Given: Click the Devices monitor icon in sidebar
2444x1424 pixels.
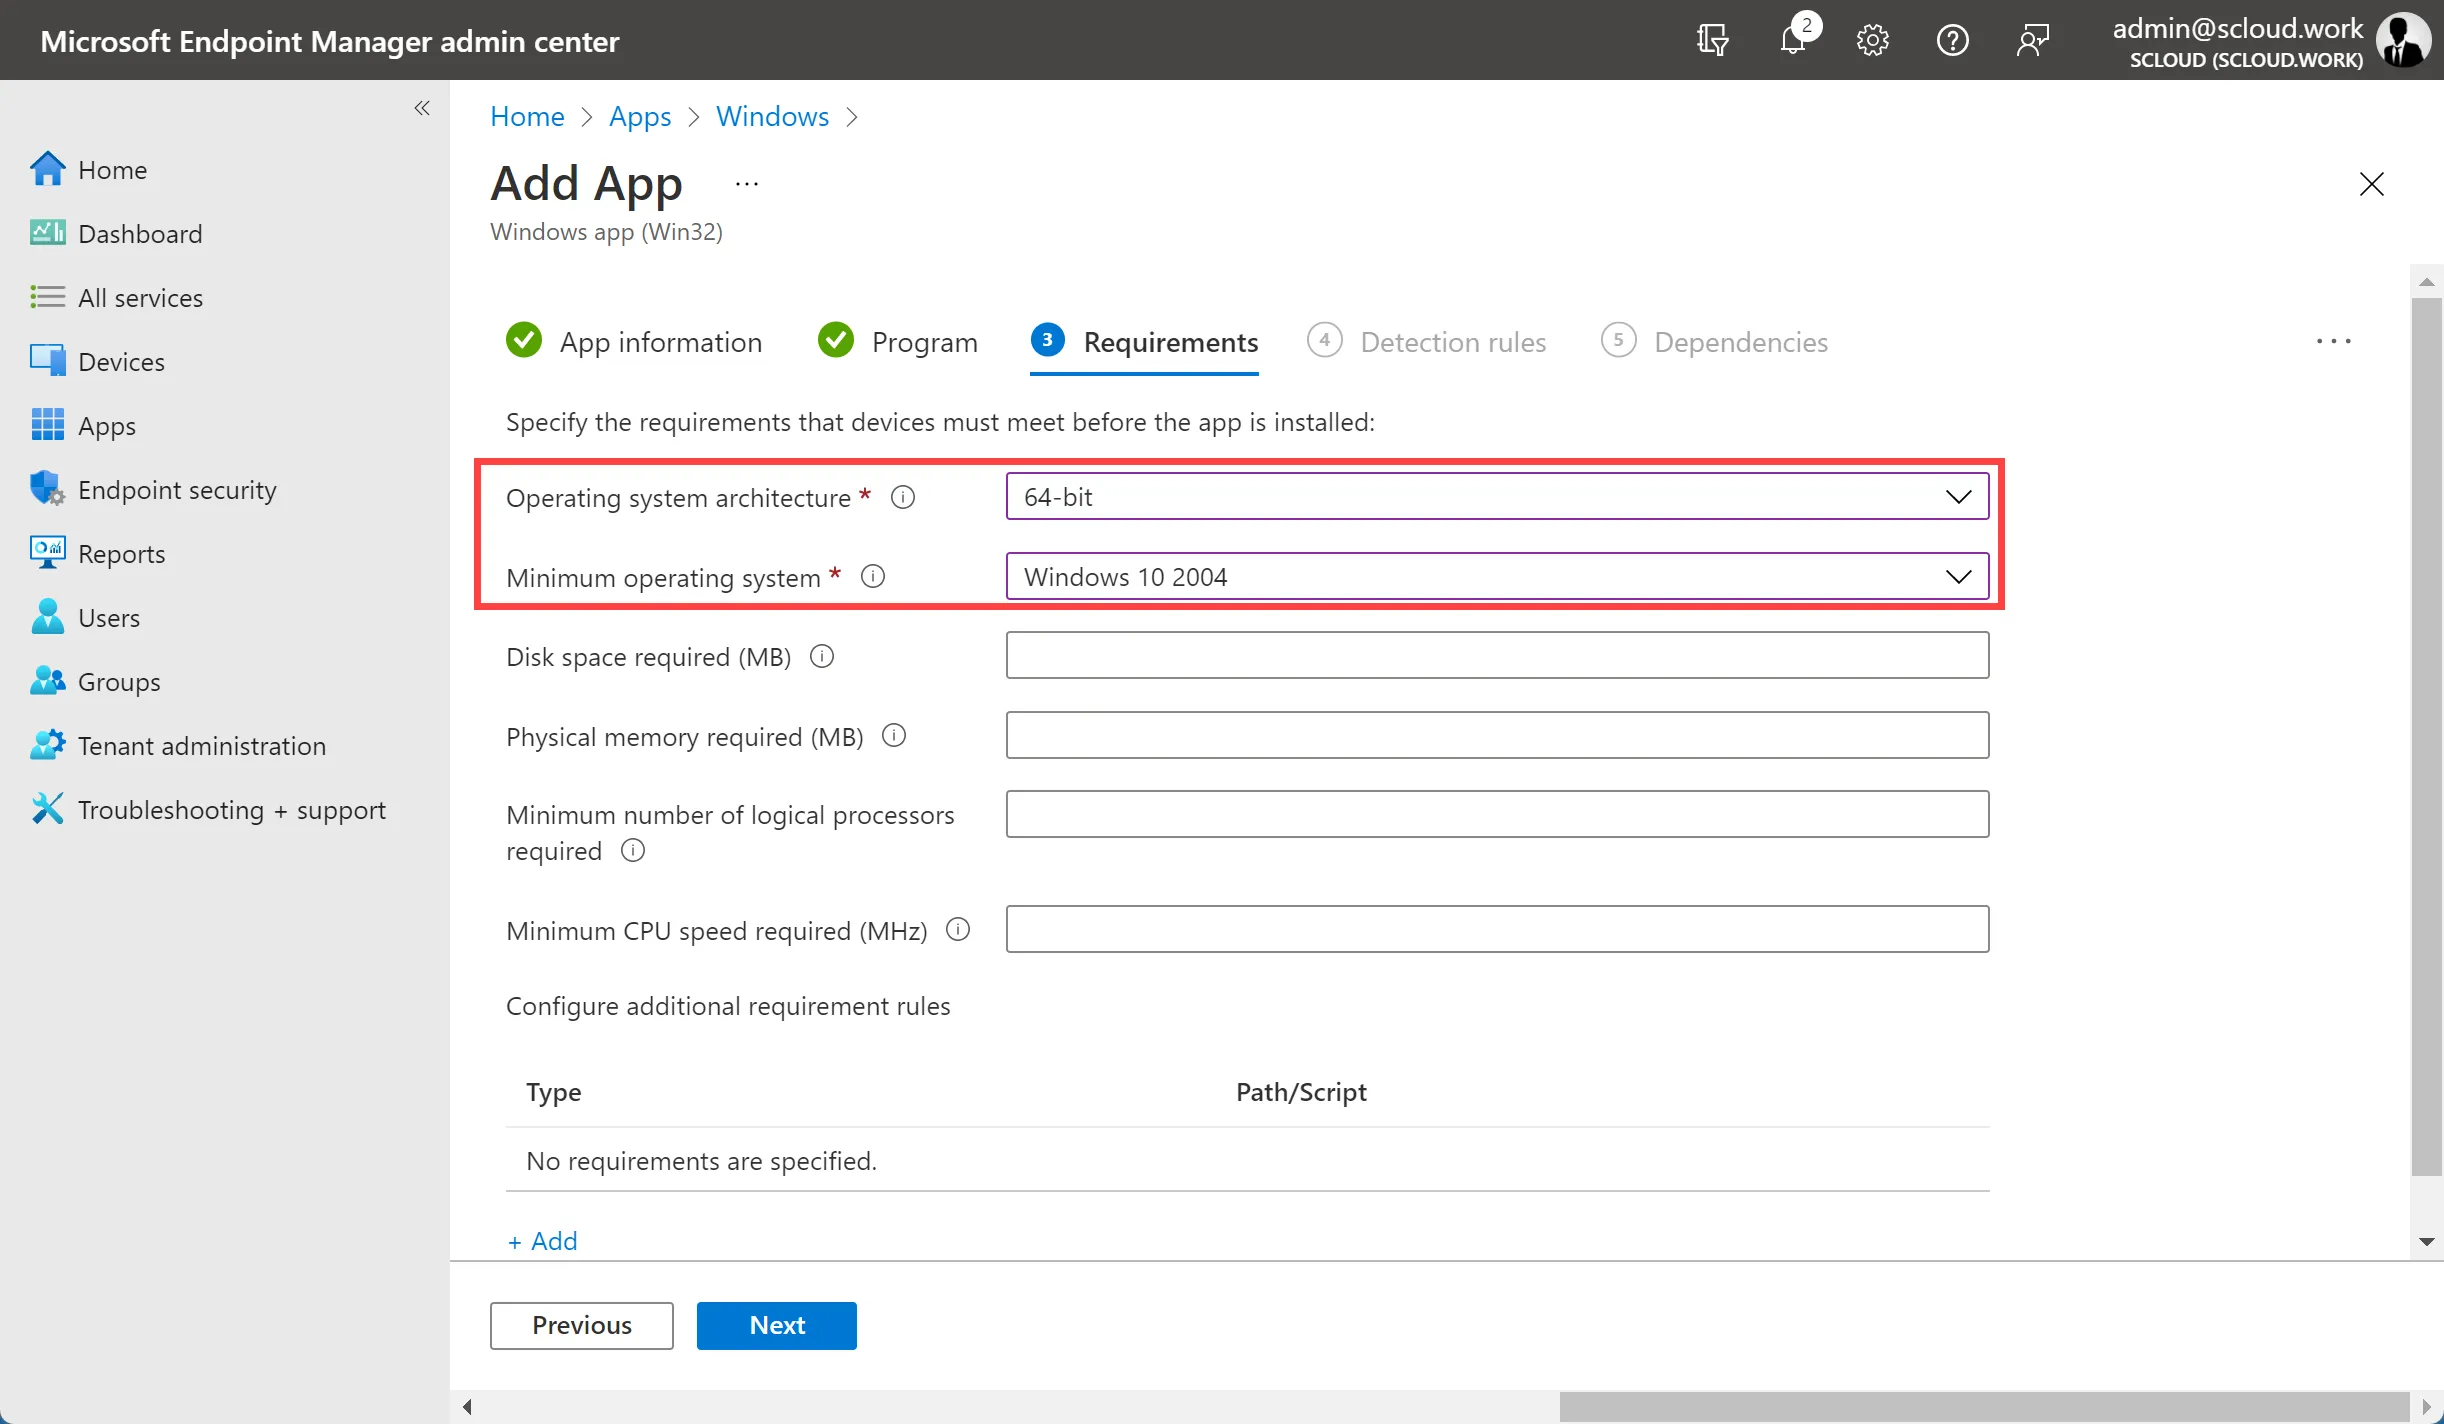Looking at the screenshot, I should pyautogui.click(x=47, y=361).
